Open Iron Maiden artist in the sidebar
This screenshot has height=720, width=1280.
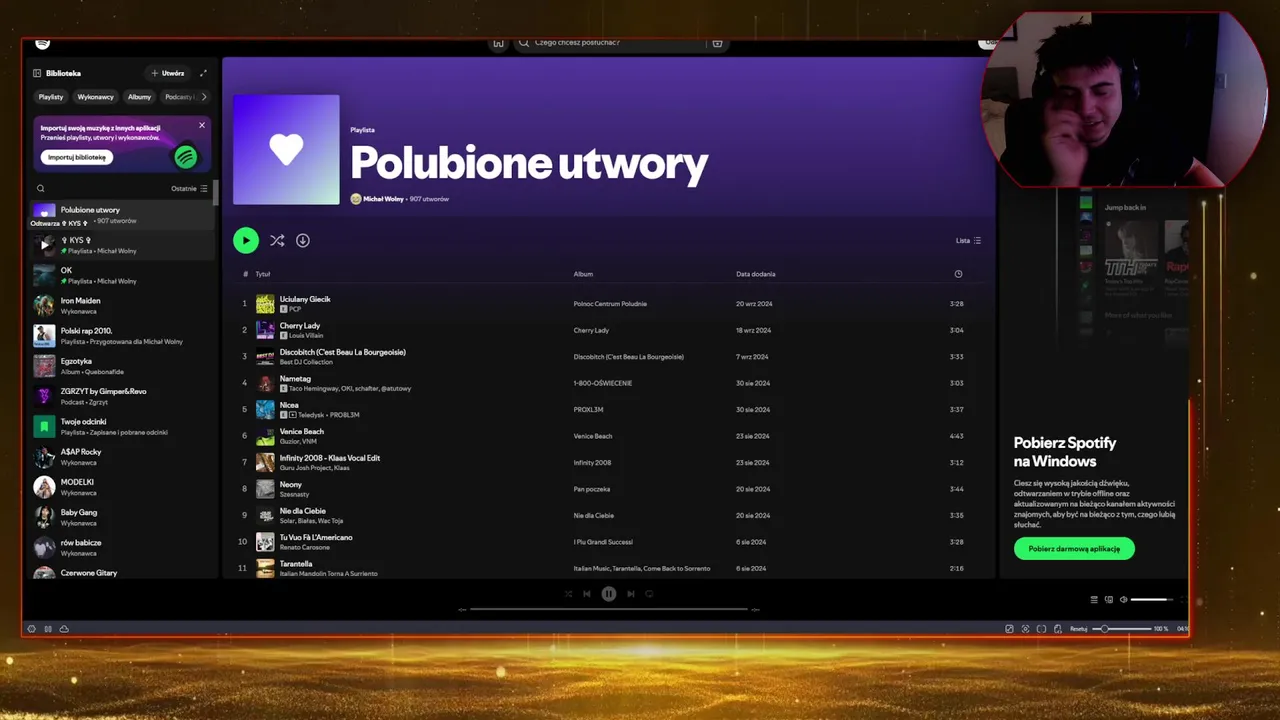(x=122, y=305)
